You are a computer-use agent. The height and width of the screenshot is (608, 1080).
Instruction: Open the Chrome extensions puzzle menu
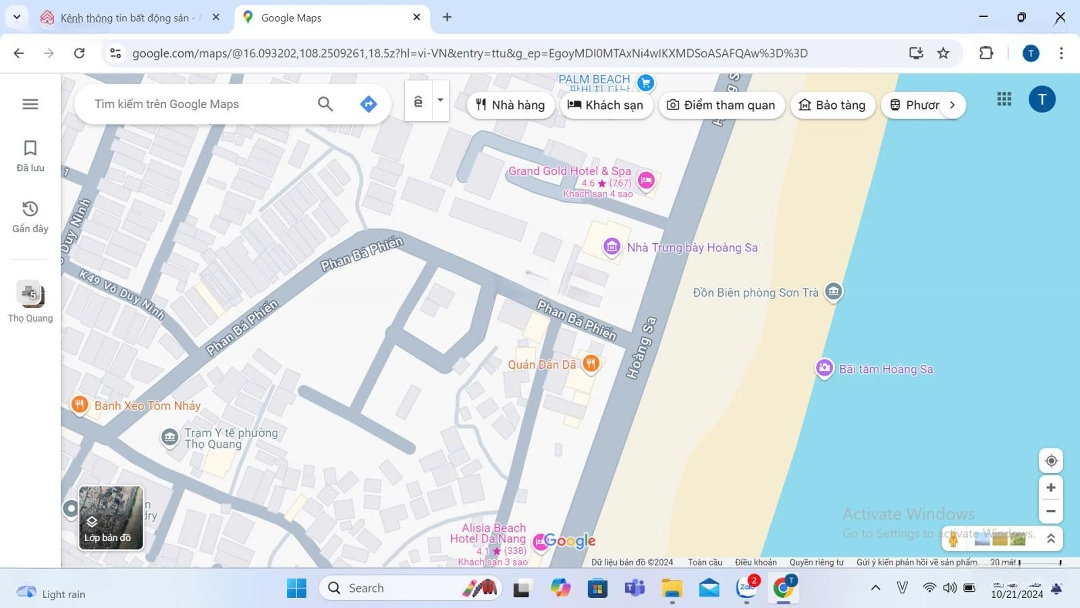tap(986, 53)
